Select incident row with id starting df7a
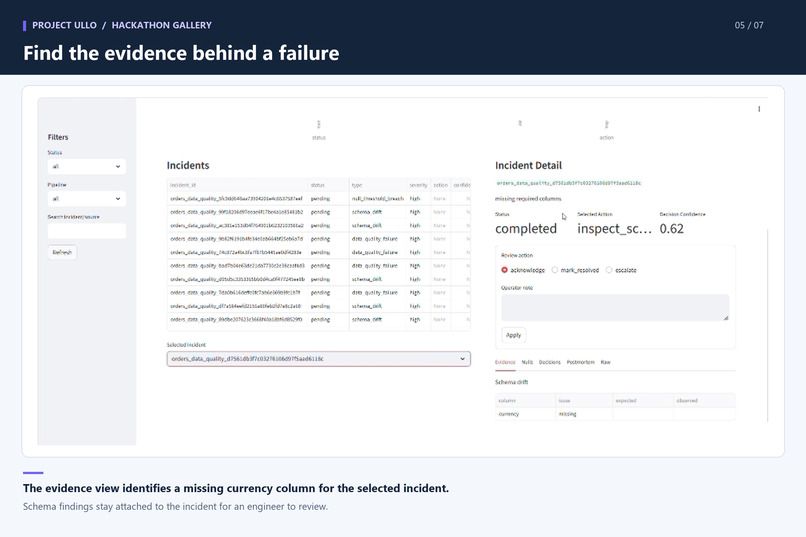Screen dimensions: 806x537 (318, 306)
